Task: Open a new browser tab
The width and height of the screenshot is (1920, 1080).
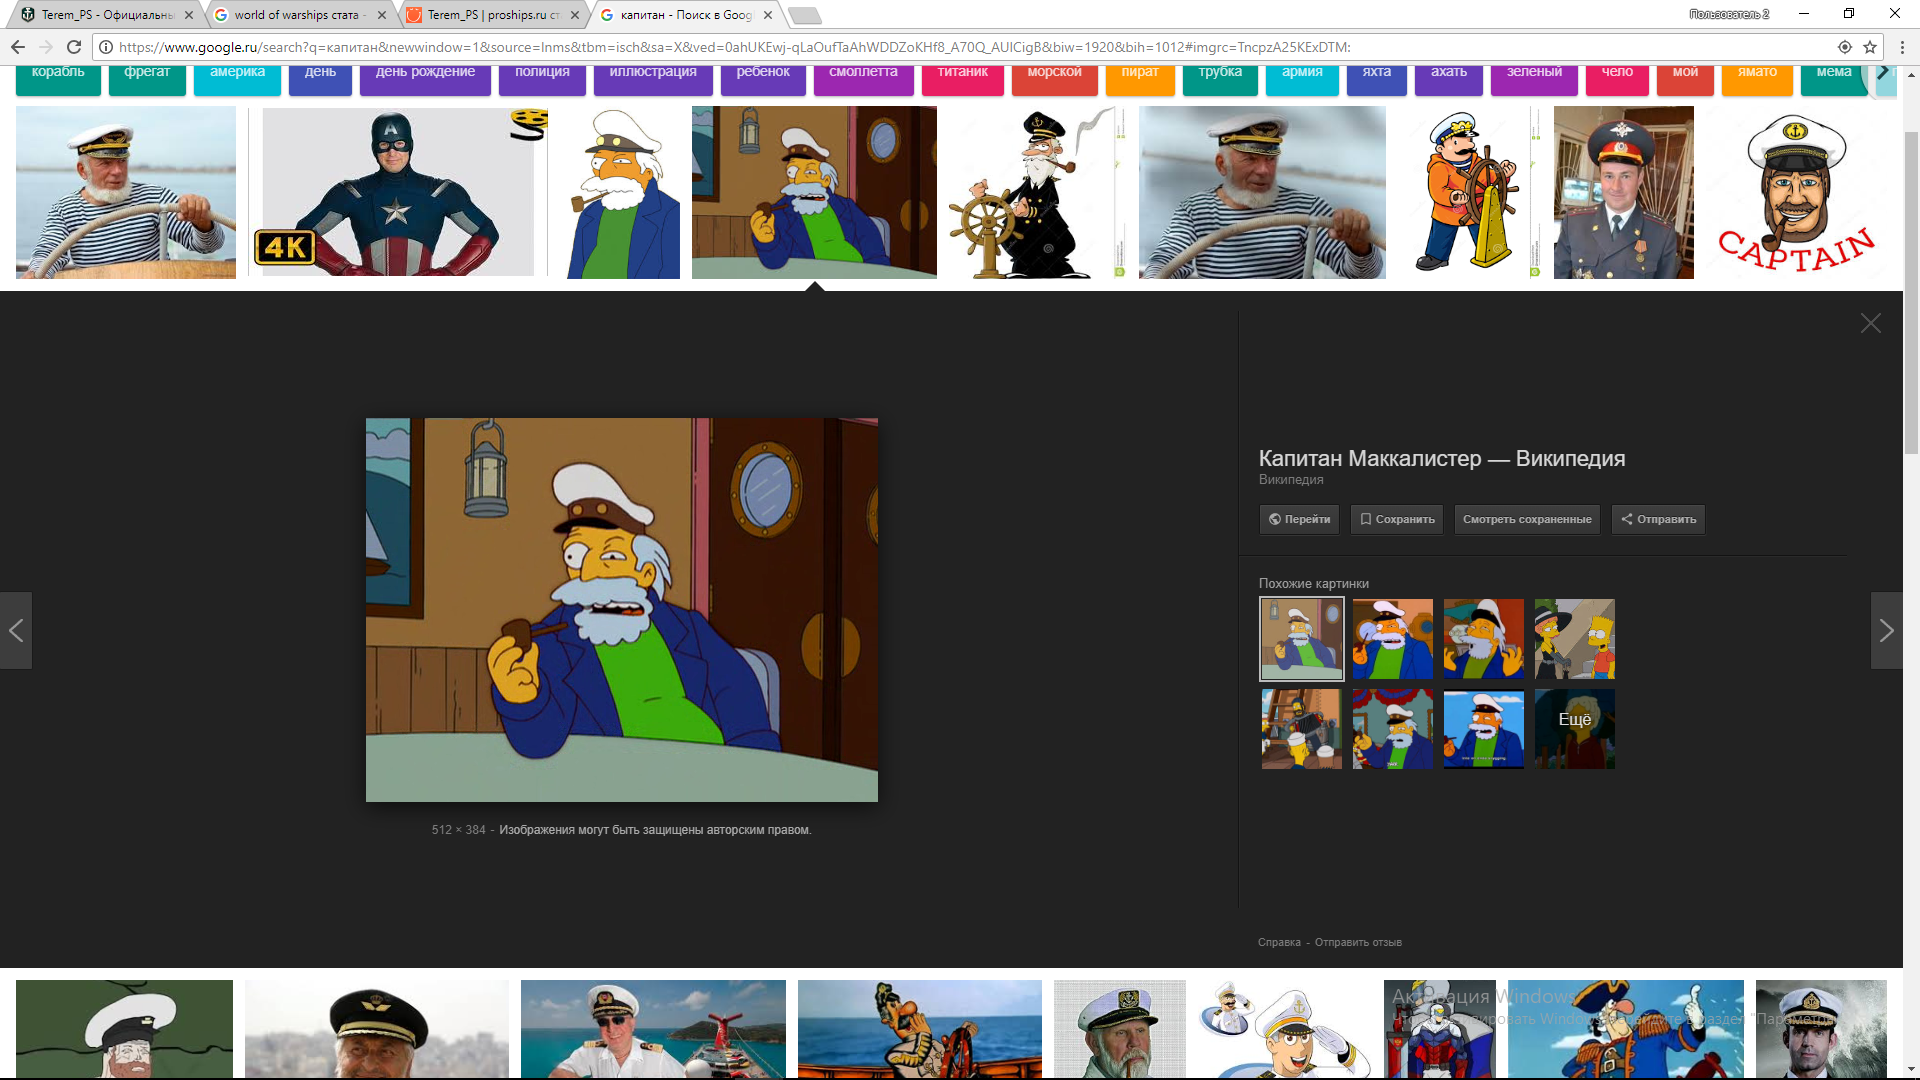Action: tap(804, 15)
